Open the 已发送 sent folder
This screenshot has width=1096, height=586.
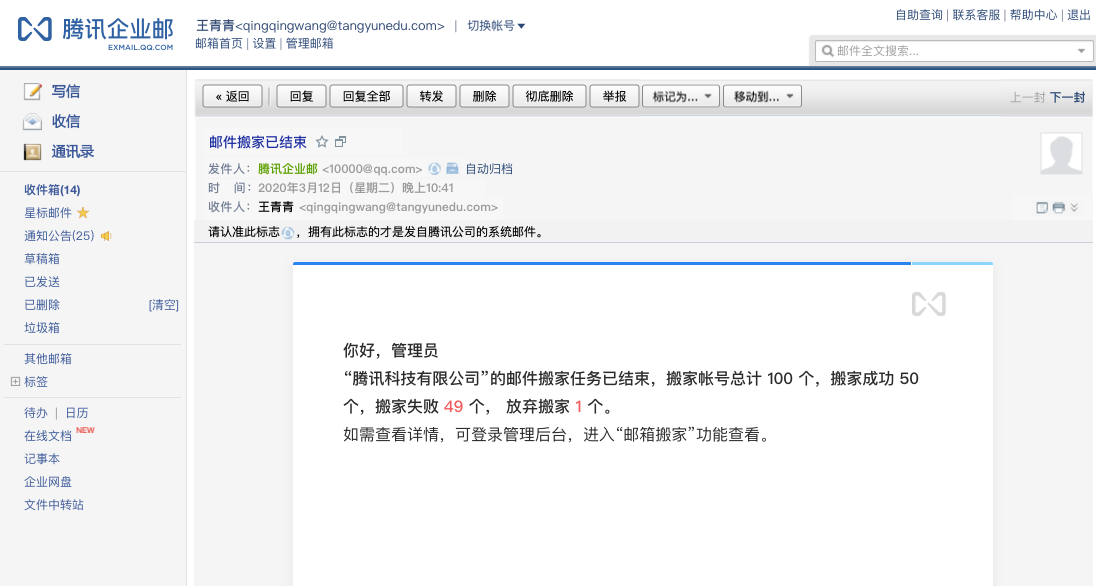coord(42,282)
